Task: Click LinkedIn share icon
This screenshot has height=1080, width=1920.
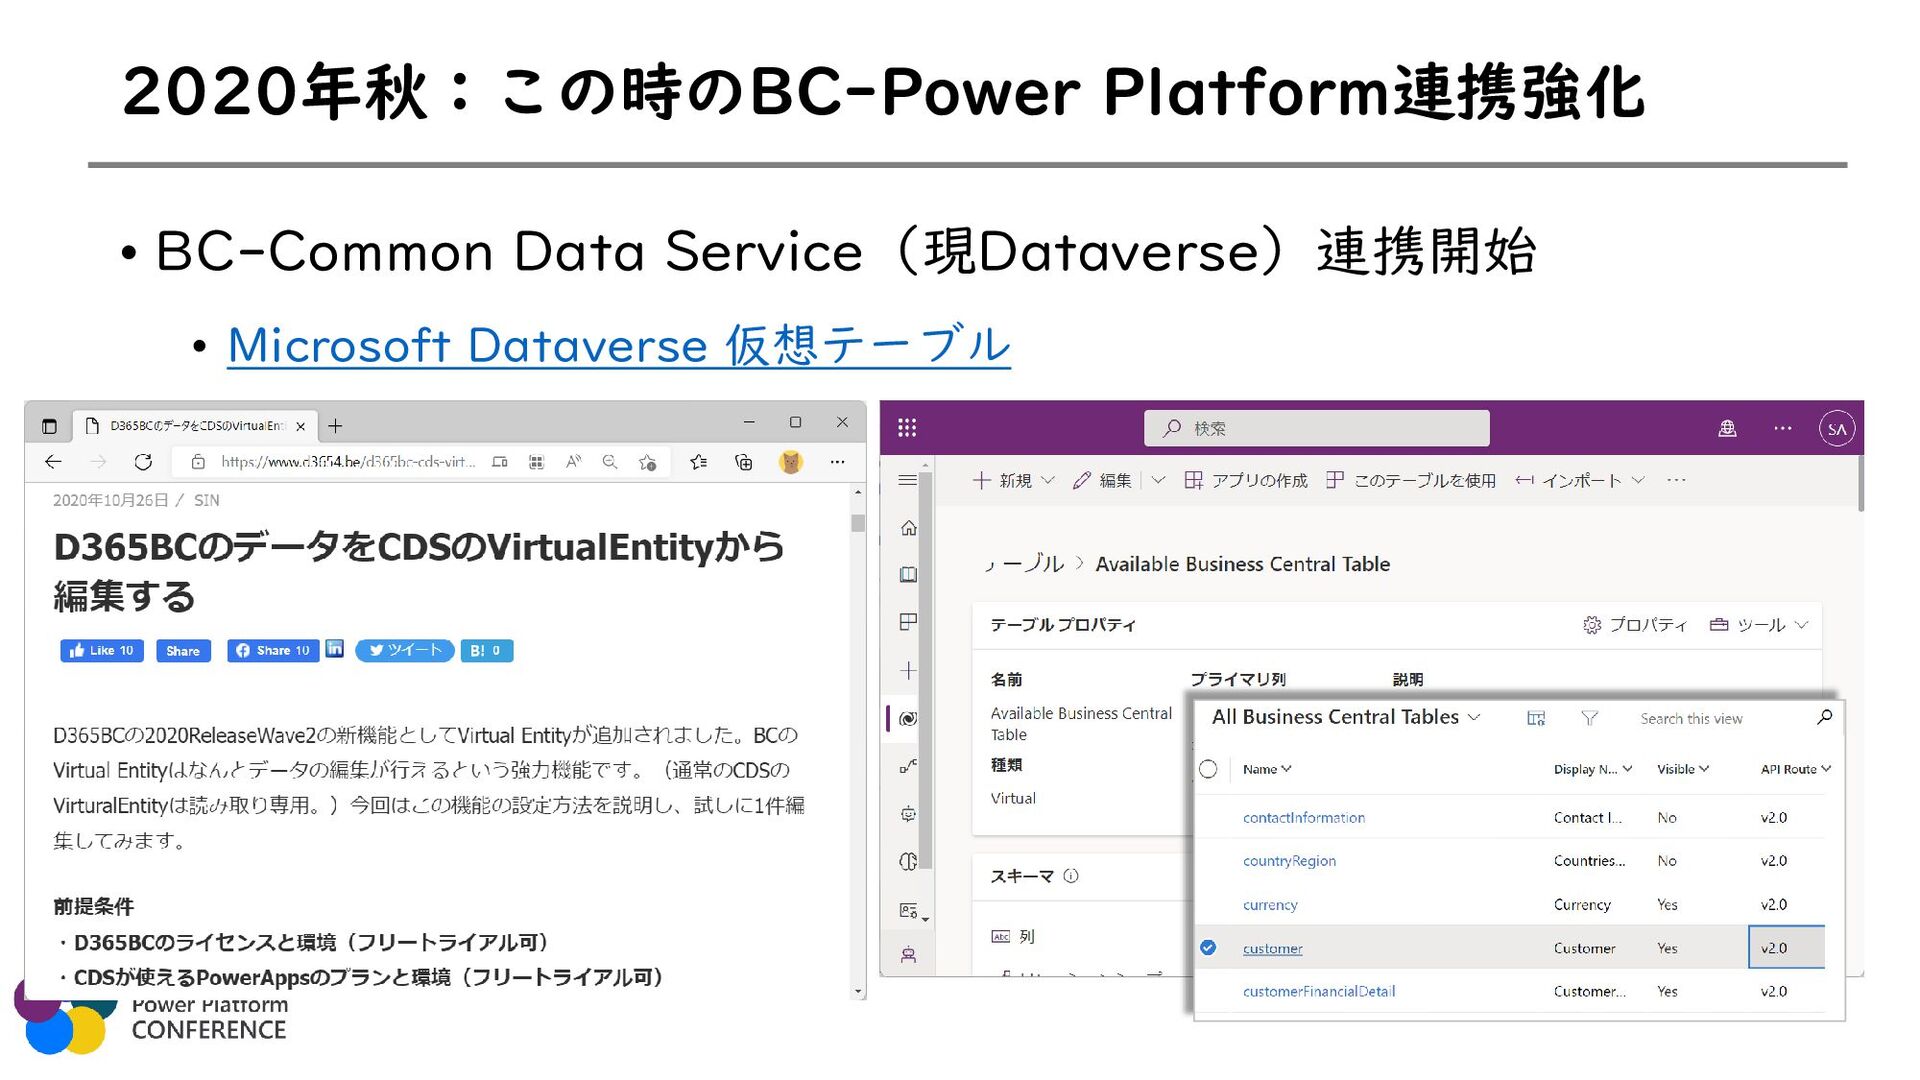Action: 335,649
